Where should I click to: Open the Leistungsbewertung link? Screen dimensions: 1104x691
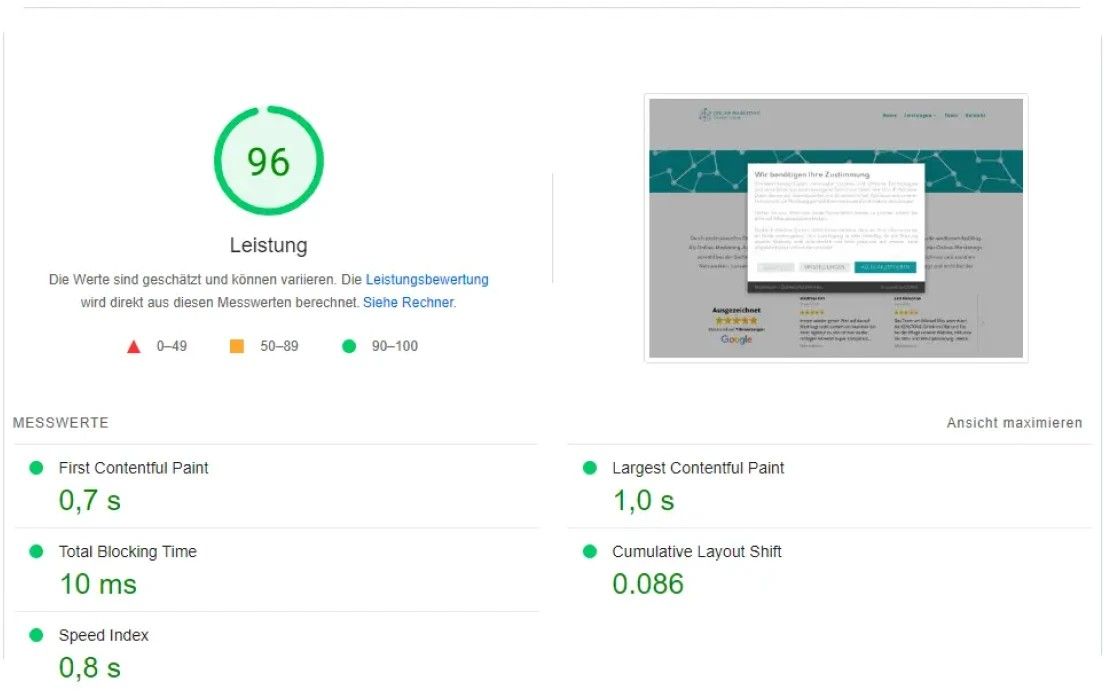tap(427, 280)
